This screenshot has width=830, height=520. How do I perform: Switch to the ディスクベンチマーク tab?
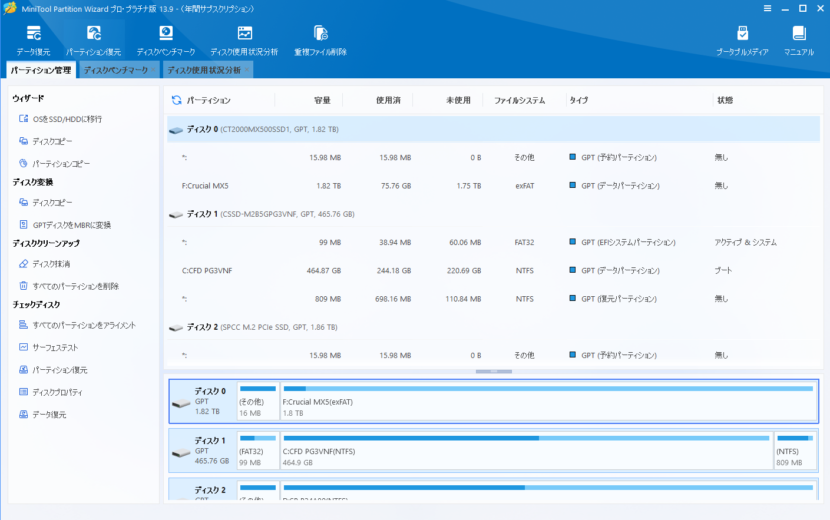coord(115,70)
